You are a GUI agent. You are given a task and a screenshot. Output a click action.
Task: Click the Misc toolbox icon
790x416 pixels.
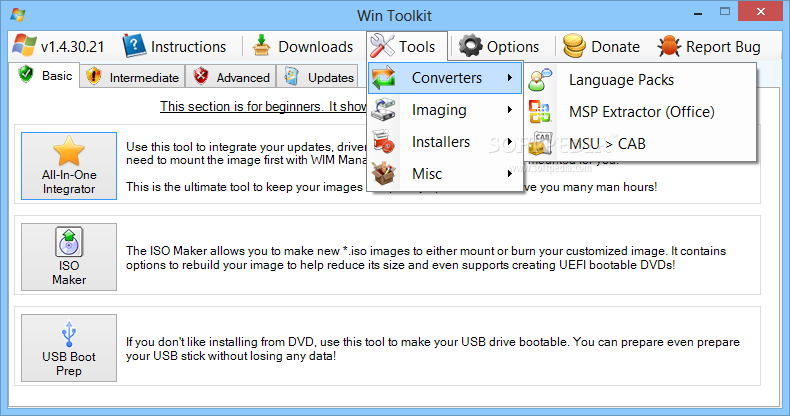coord(383,173)
